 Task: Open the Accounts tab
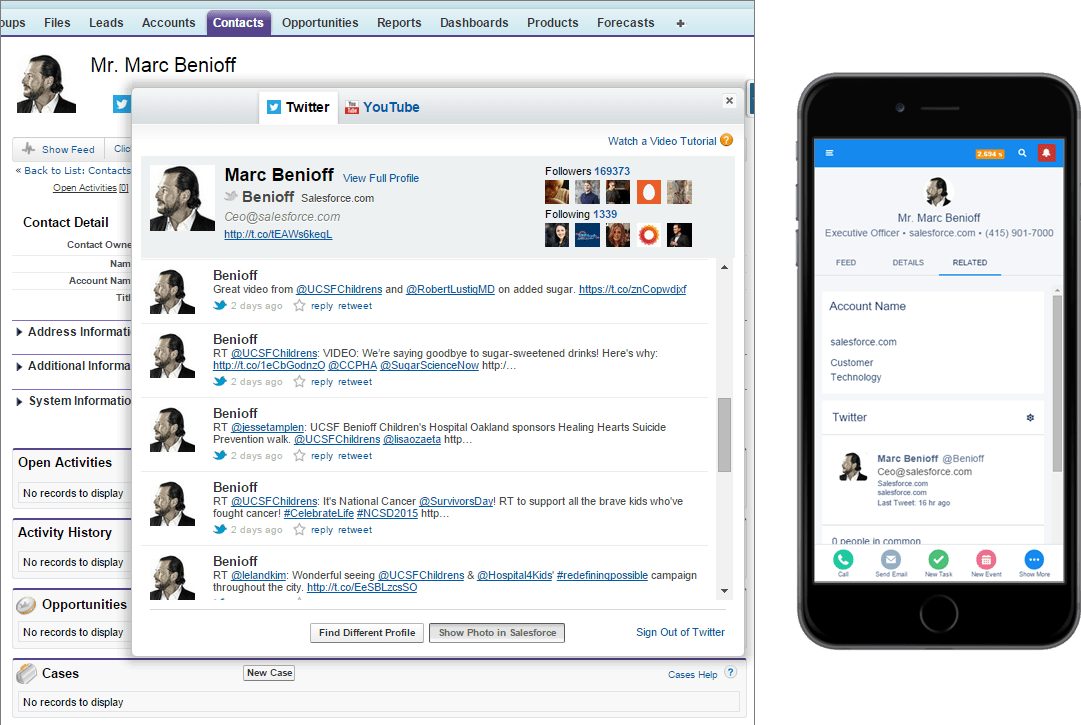(x=168, y=23)
